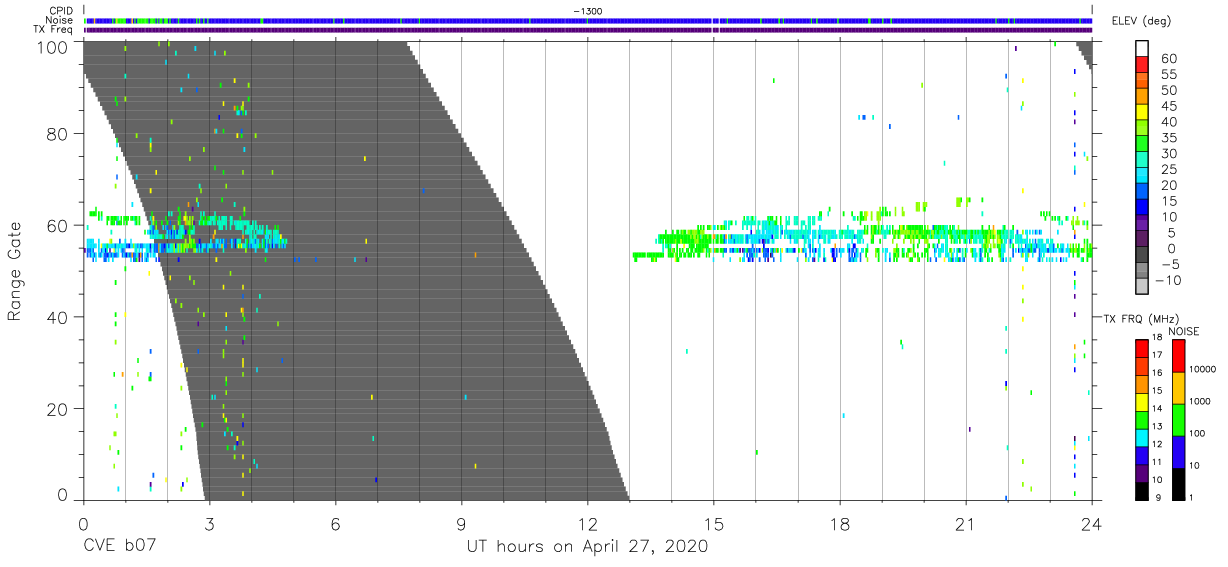This screenshot has height=567, width=1228.
Task: Click the -1300 CPID value
Action: [588, 11]
